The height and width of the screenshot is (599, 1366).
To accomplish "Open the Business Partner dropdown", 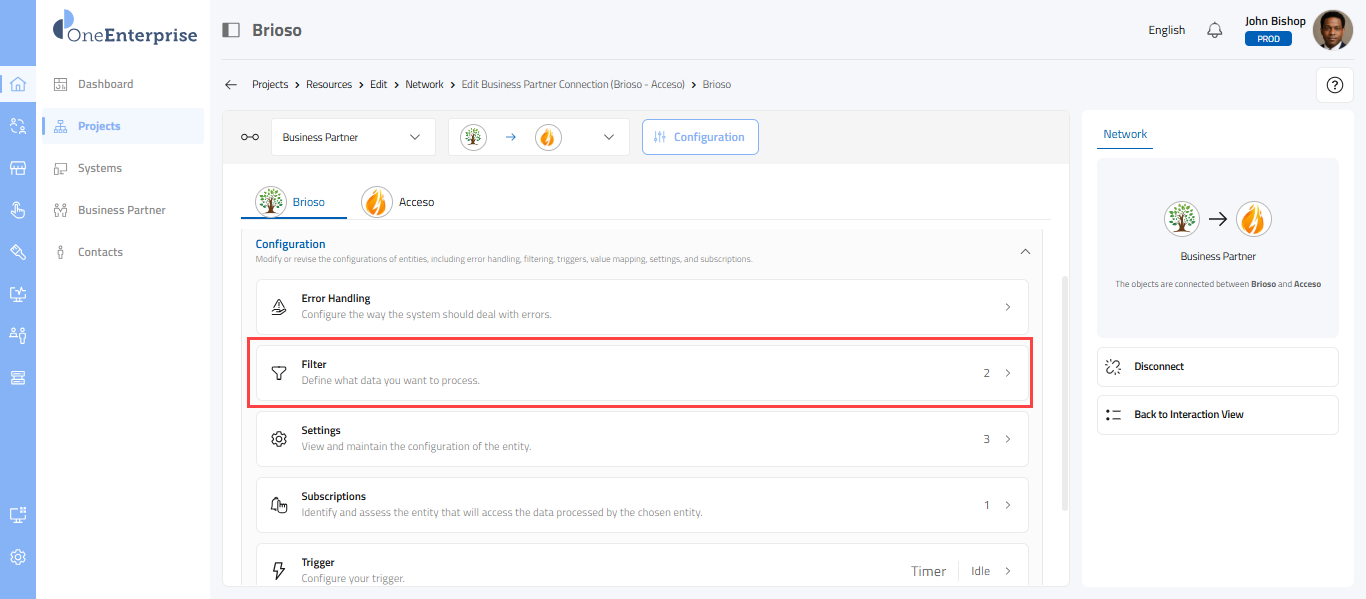I will click(x=353, y=137).
